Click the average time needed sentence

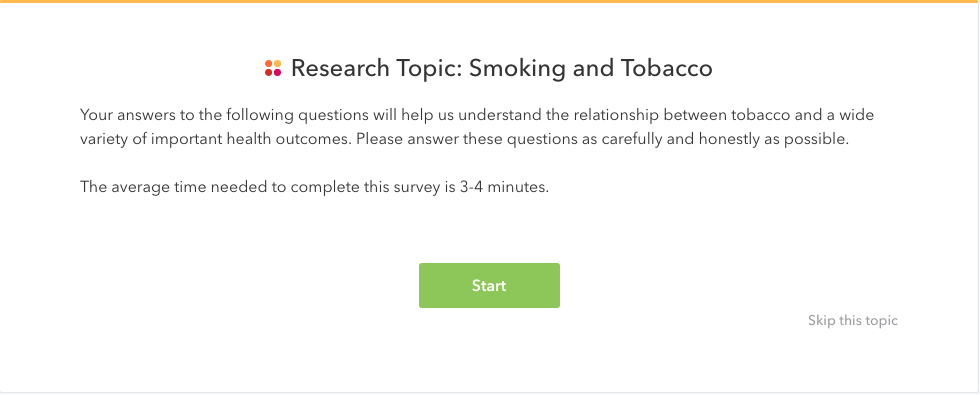coord(314,187)
